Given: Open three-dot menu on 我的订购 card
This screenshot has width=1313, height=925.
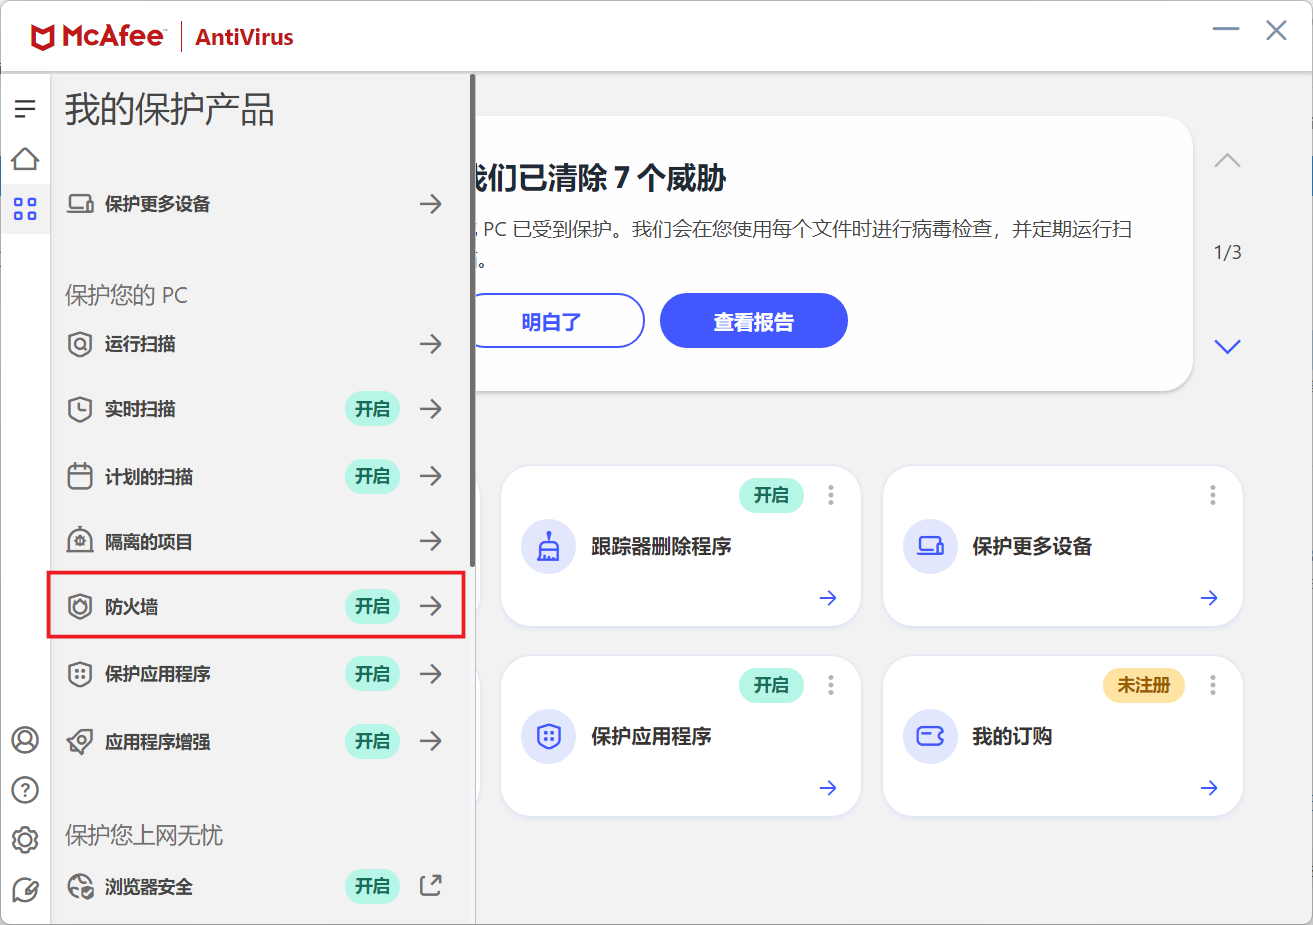Looking at the screenshot, I should [1213, 685].
